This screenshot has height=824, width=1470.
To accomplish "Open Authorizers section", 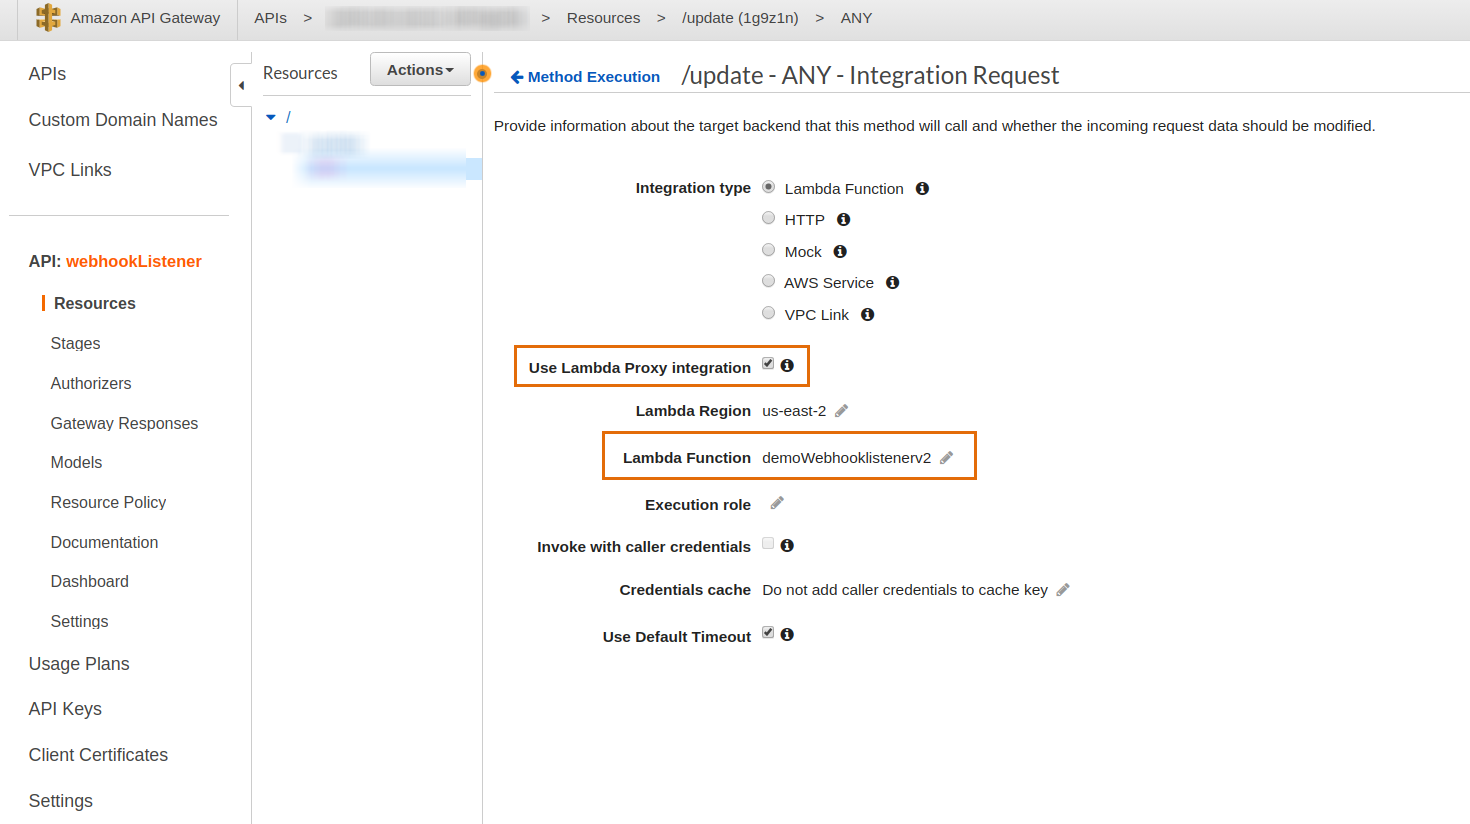I will 91,383.
